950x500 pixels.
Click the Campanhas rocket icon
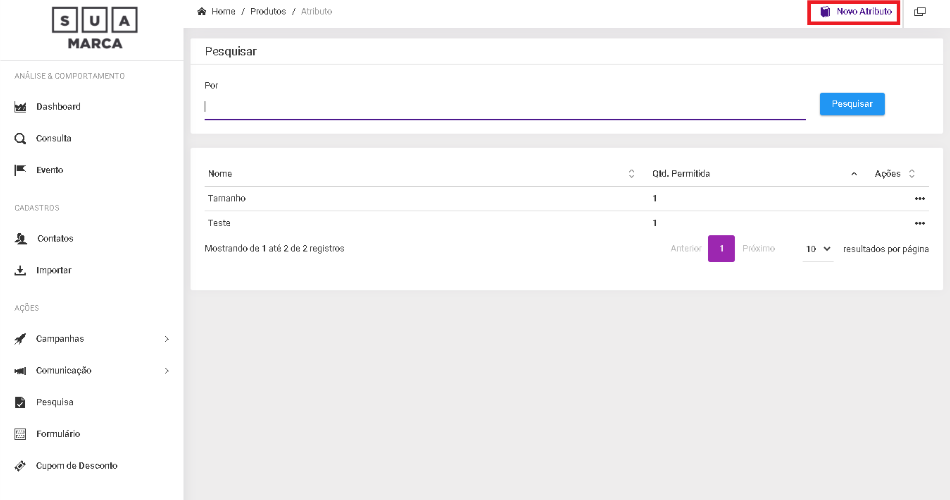click(x=20, y=339)
